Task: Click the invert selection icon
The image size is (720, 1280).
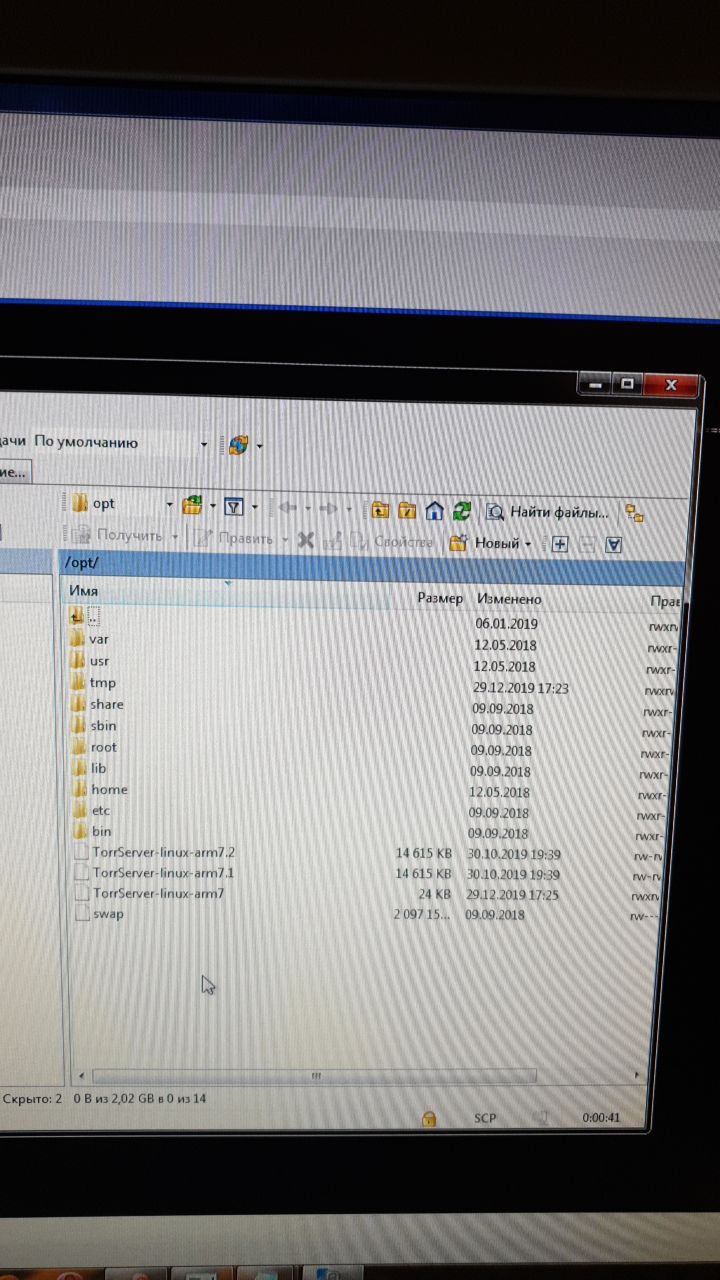Action: [x=614, y=544]
